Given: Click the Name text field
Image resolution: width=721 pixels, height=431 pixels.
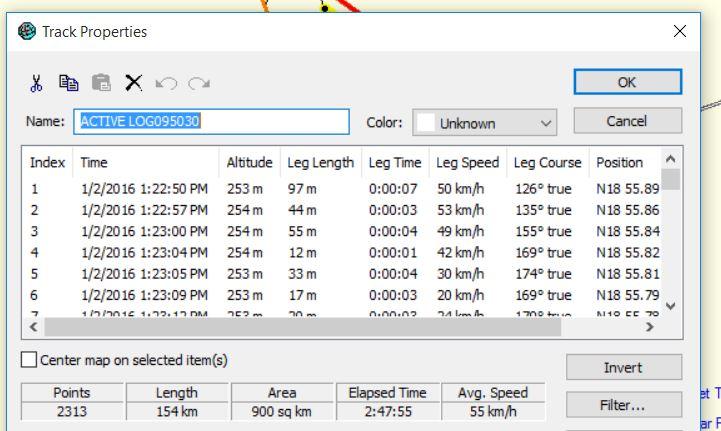Looking at the screenshot, I should [213, 122].
